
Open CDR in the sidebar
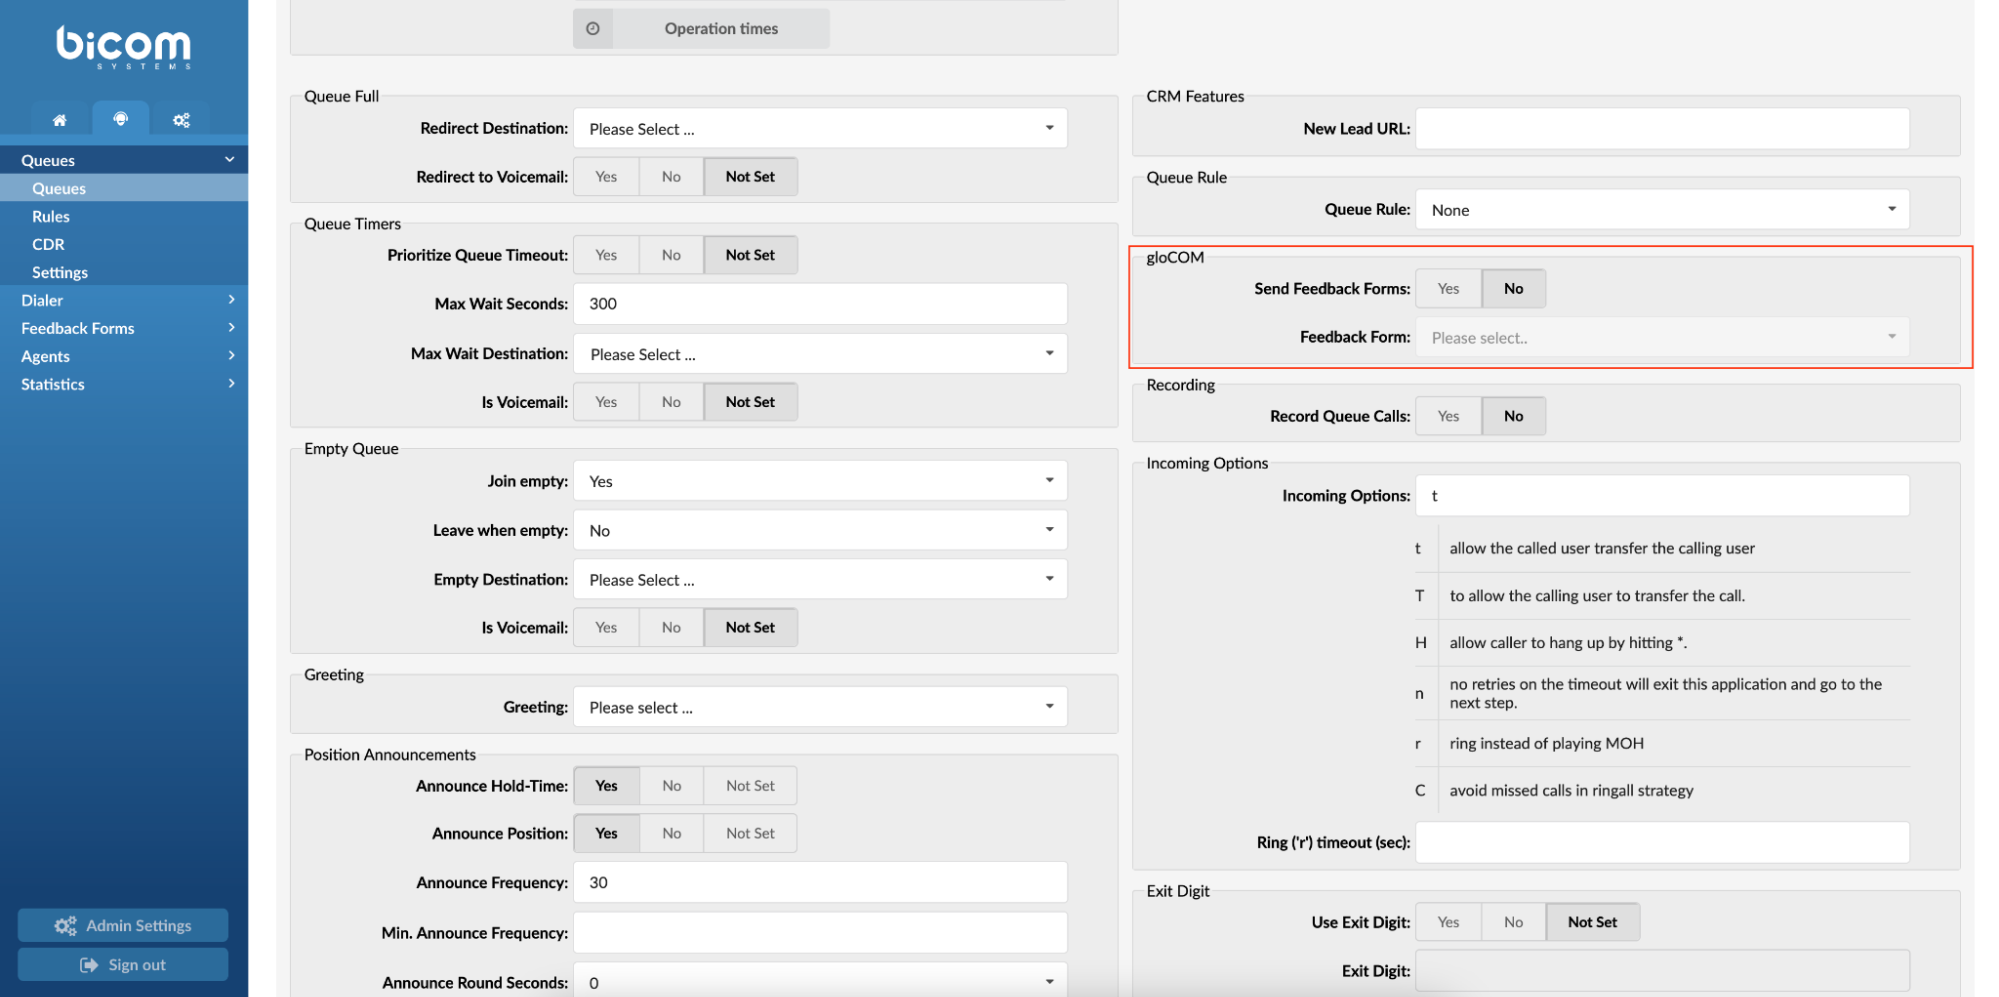click(48, 245)
